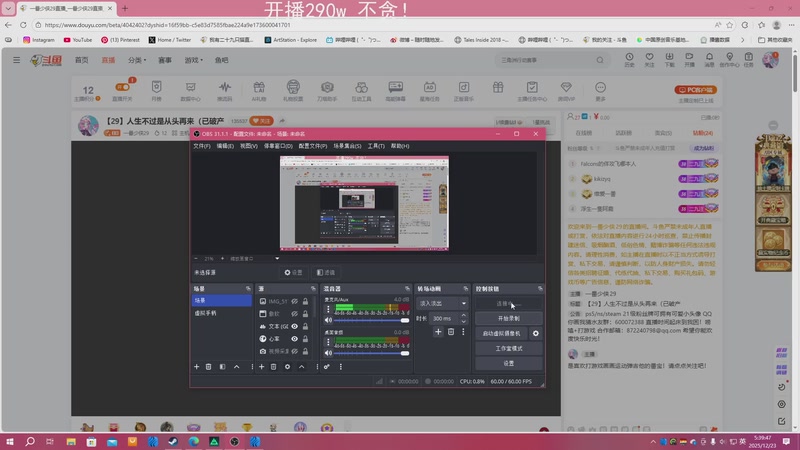800x450 pixels.
Task: Share the stream with arrow icon
Action: [282, 121]
